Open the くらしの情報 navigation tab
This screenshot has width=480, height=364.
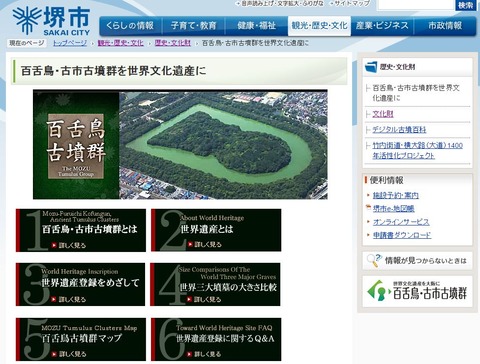pyautogui.click(x=130, y=26)
